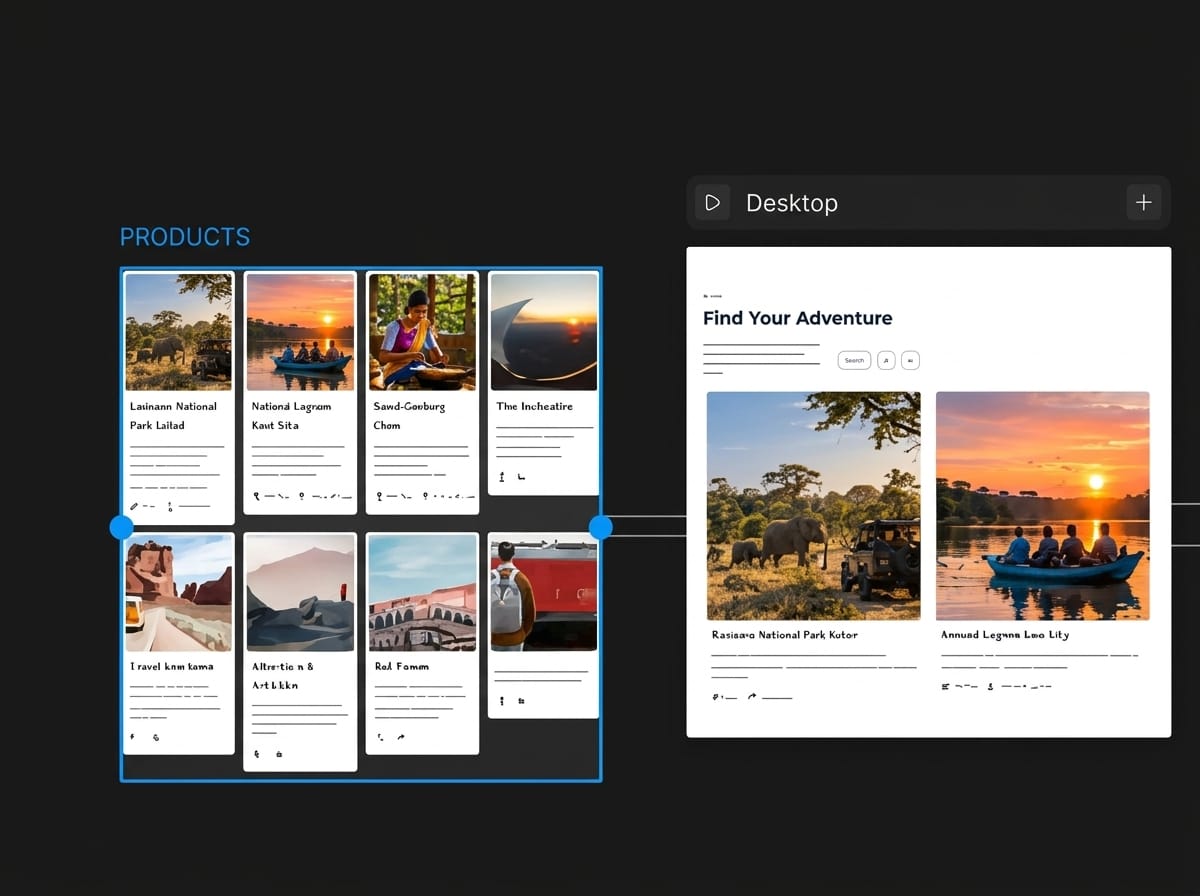The image size is (1200, 896).
Task: Select the elephant safari thumbnail in the PRODUCTS frame
Action: [x=179, y=332]
